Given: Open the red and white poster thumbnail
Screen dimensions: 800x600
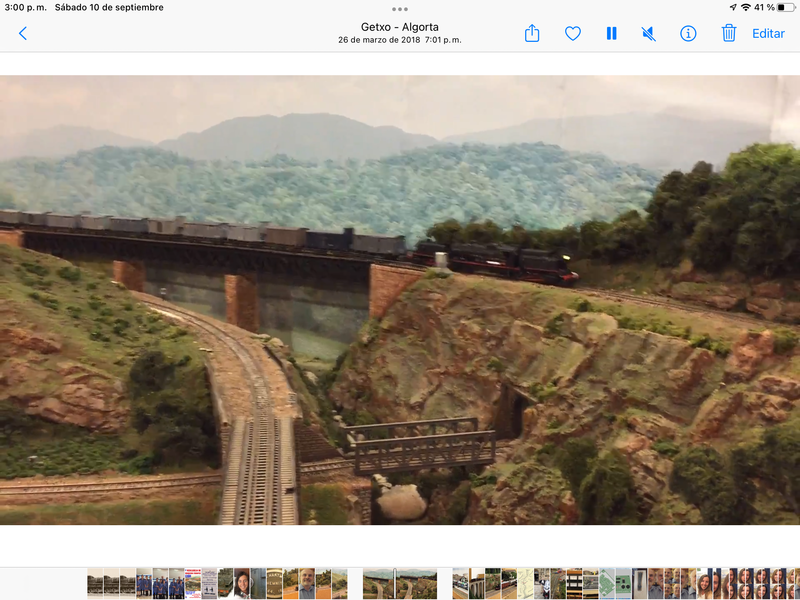Looking at the screenshot, I should tap(193, 583).
